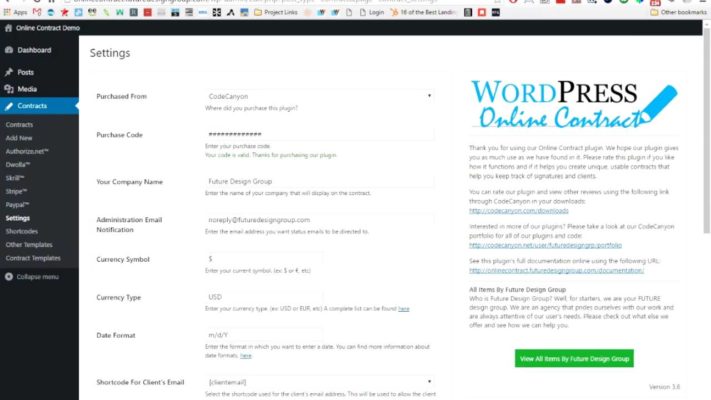Focus the Purchase Code field
The image size is (711, 400).
click(320, 134)
